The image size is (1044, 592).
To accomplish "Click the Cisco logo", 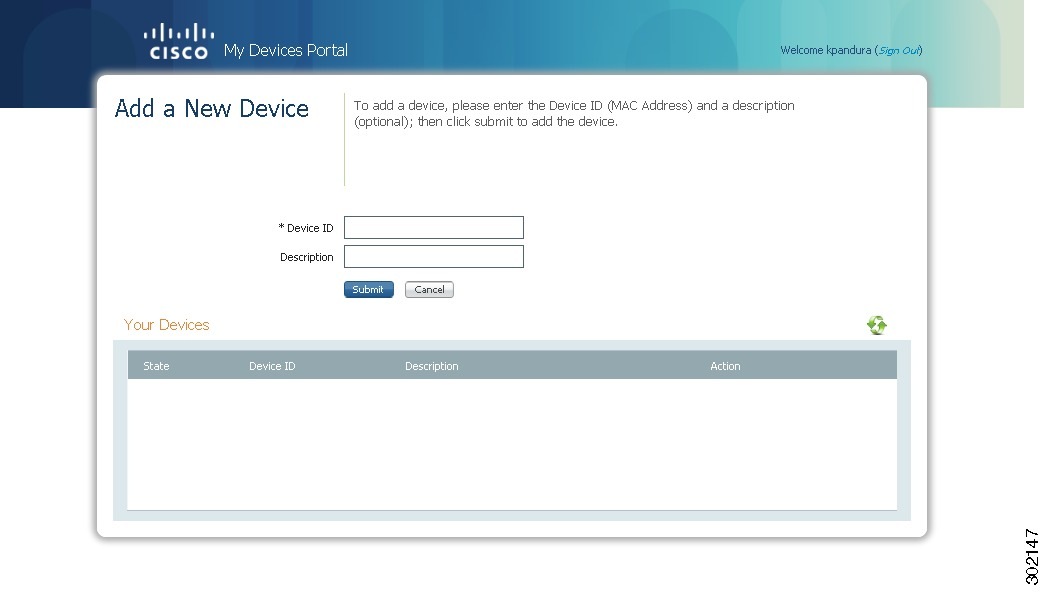I will (x=179, y=40).
